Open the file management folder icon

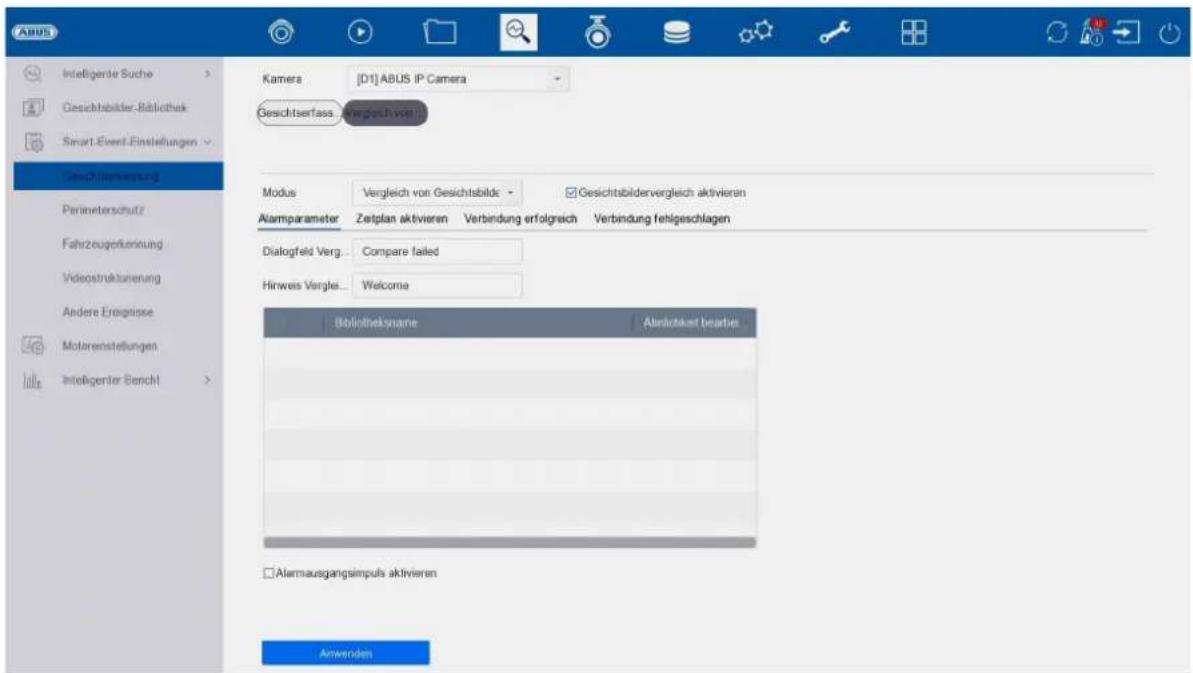pyautogui.click(x=440, y=32)
